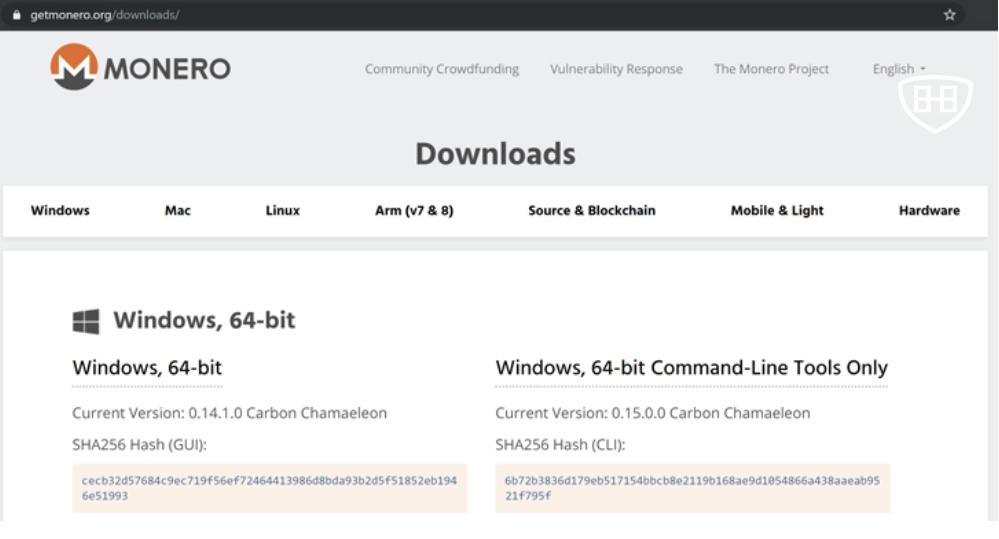The image size is (999, 539).
Task: Open the Mobile & Light tab
Action: pyautogui.click(x=777, y=210)
